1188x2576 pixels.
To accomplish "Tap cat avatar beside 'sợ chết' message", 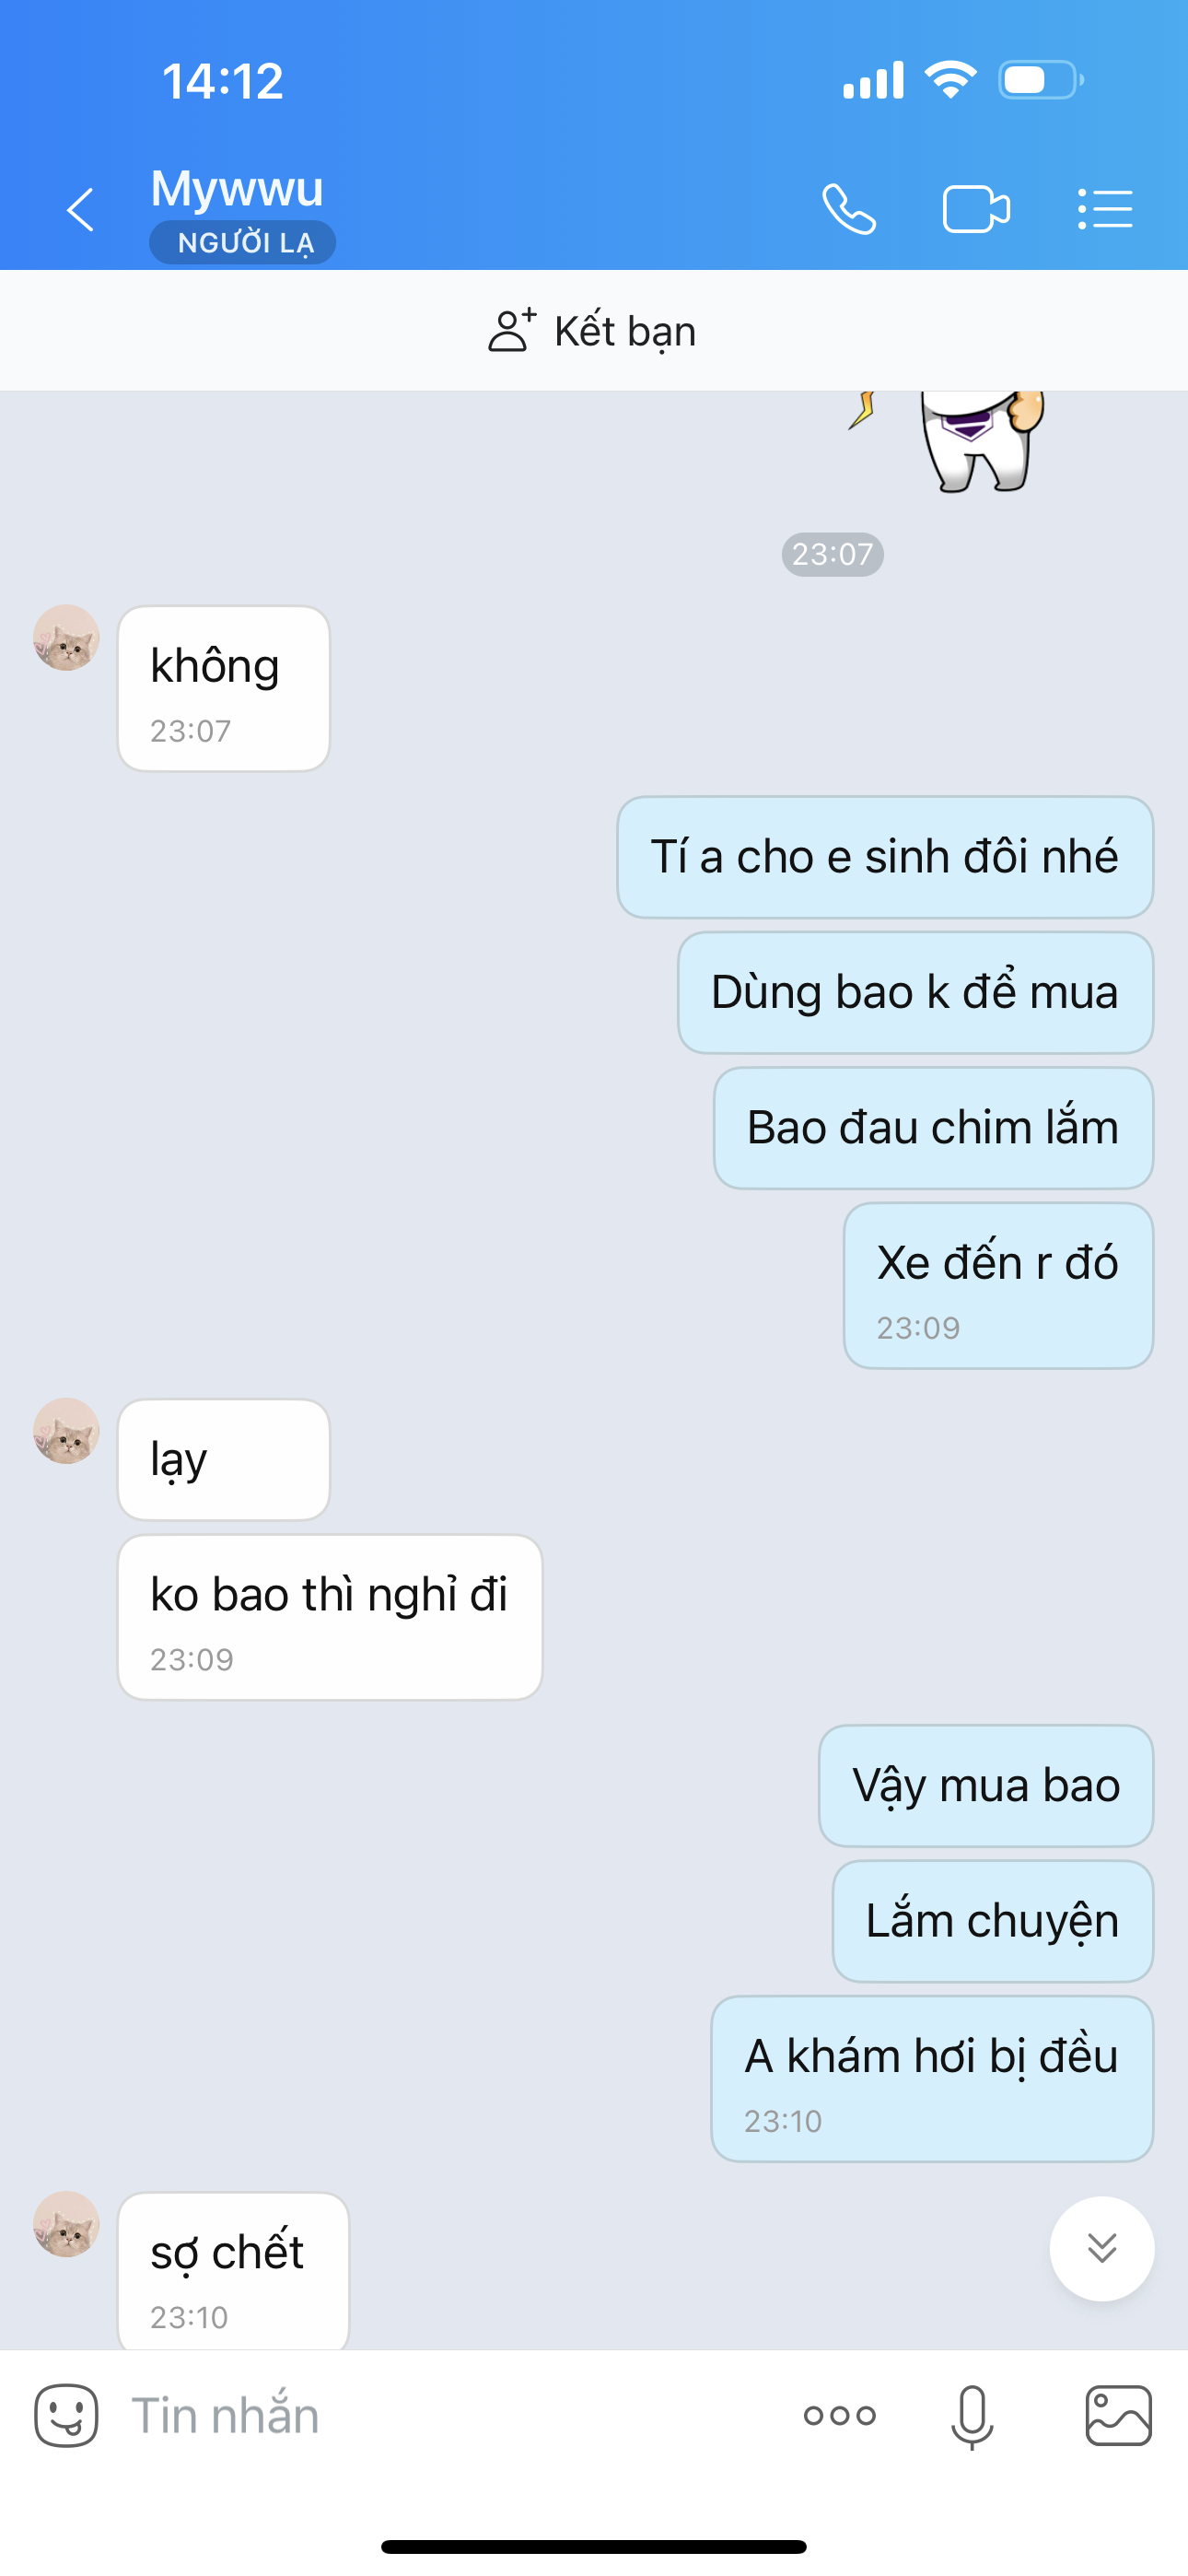I will pyautogui.click(x=66, y=2224).
